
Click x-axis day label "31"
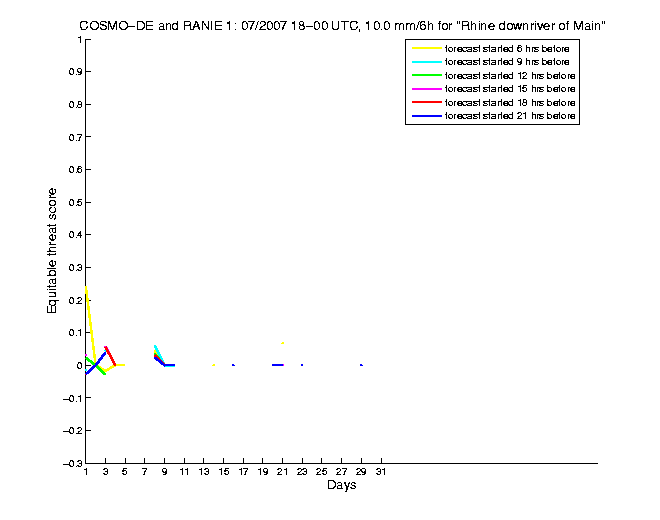pos(381,472)
